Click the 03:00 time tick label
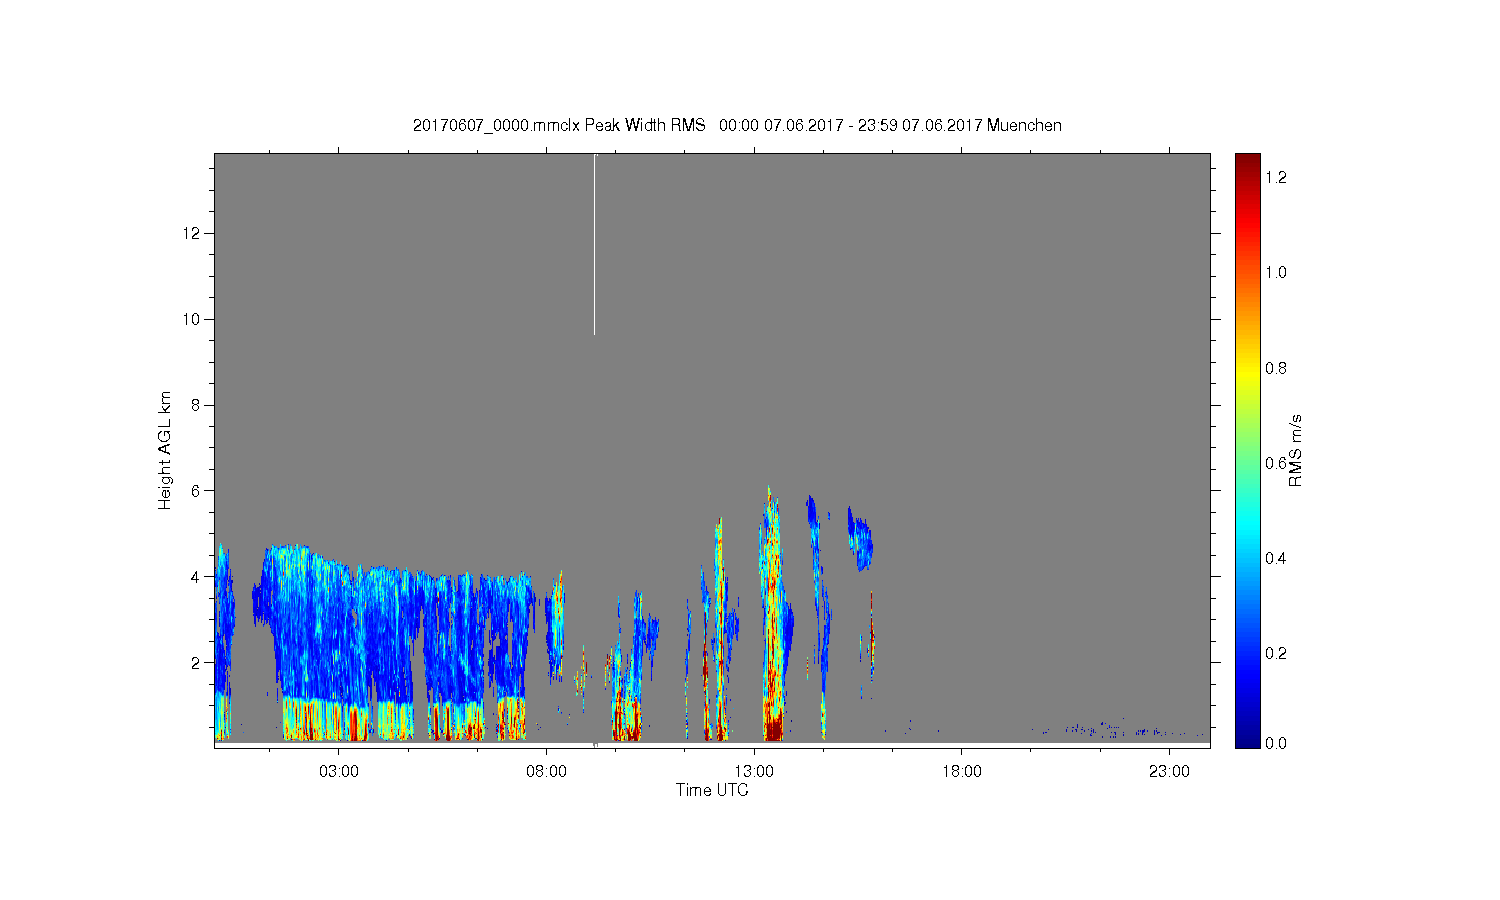The width and height of the screenshot is (1500, 900). 339,772
